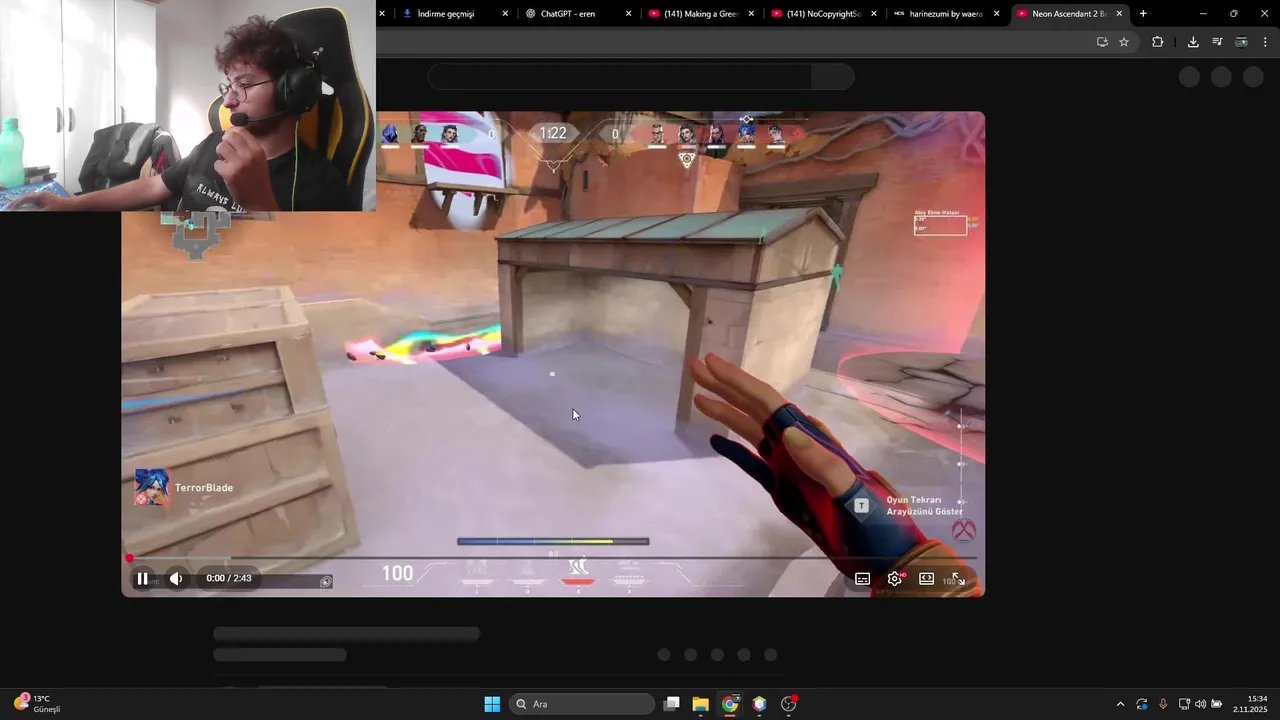Pause the YouTube video
The width and height of the screenshot is (1280, 720).
point(142,578)
